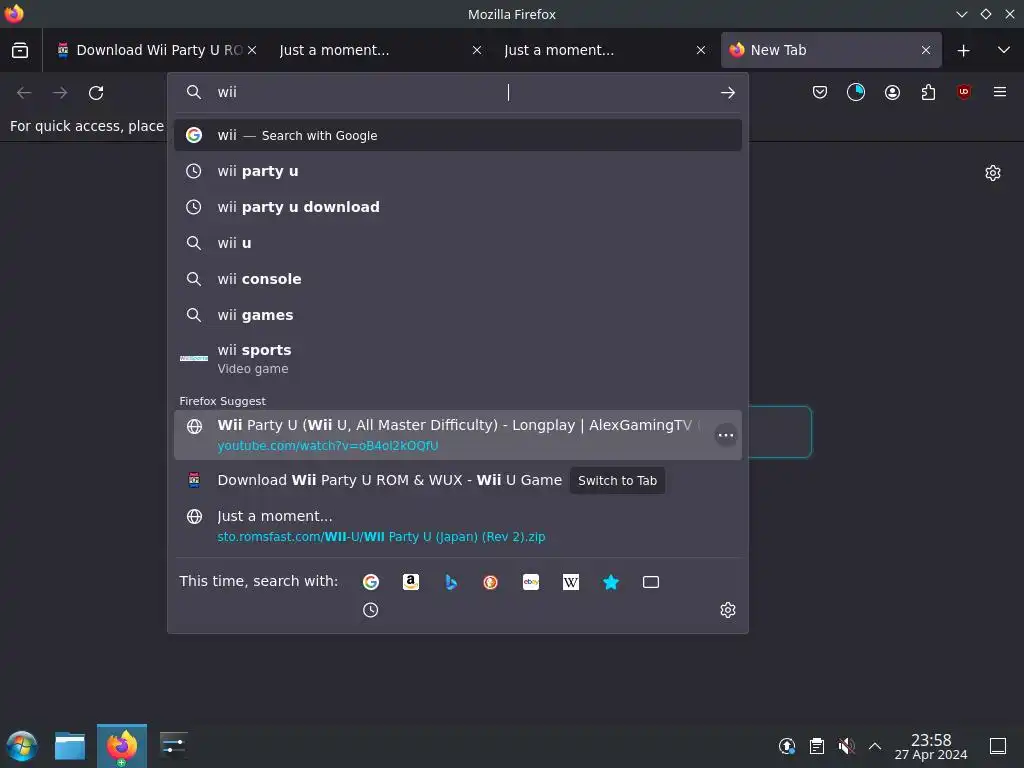1024x768 pixels.
Task: Open the Firefox account icon
Action: click(x=892, y=93)
